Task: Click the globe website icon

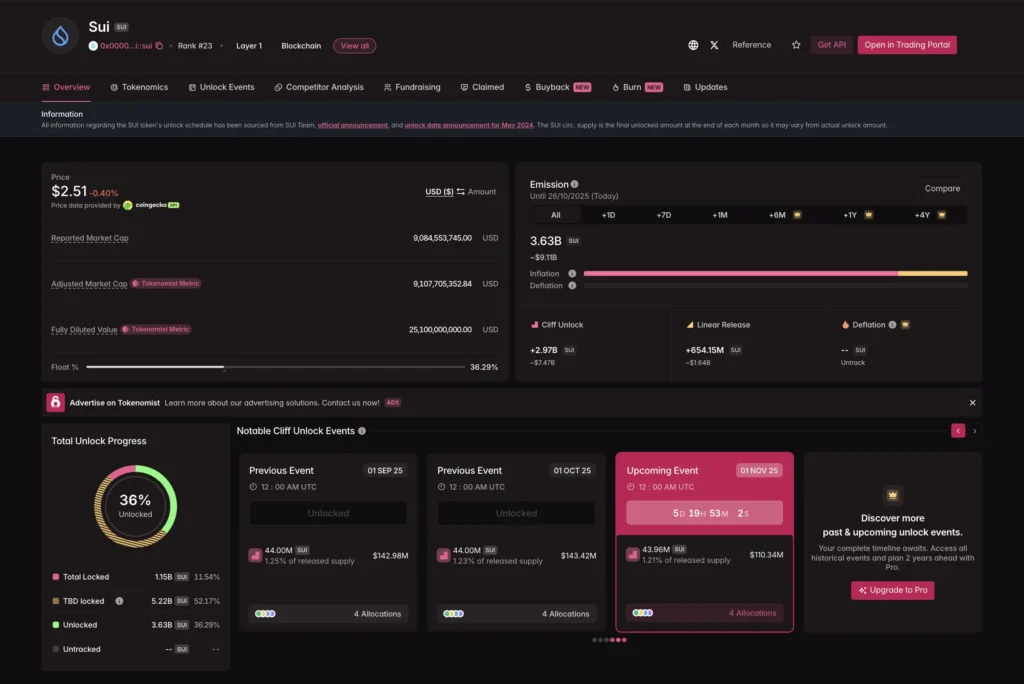Action: [x=693, y=45]
